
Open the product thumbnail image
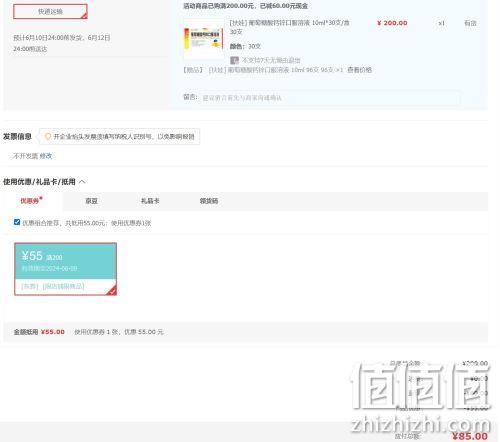click(204, 39)
